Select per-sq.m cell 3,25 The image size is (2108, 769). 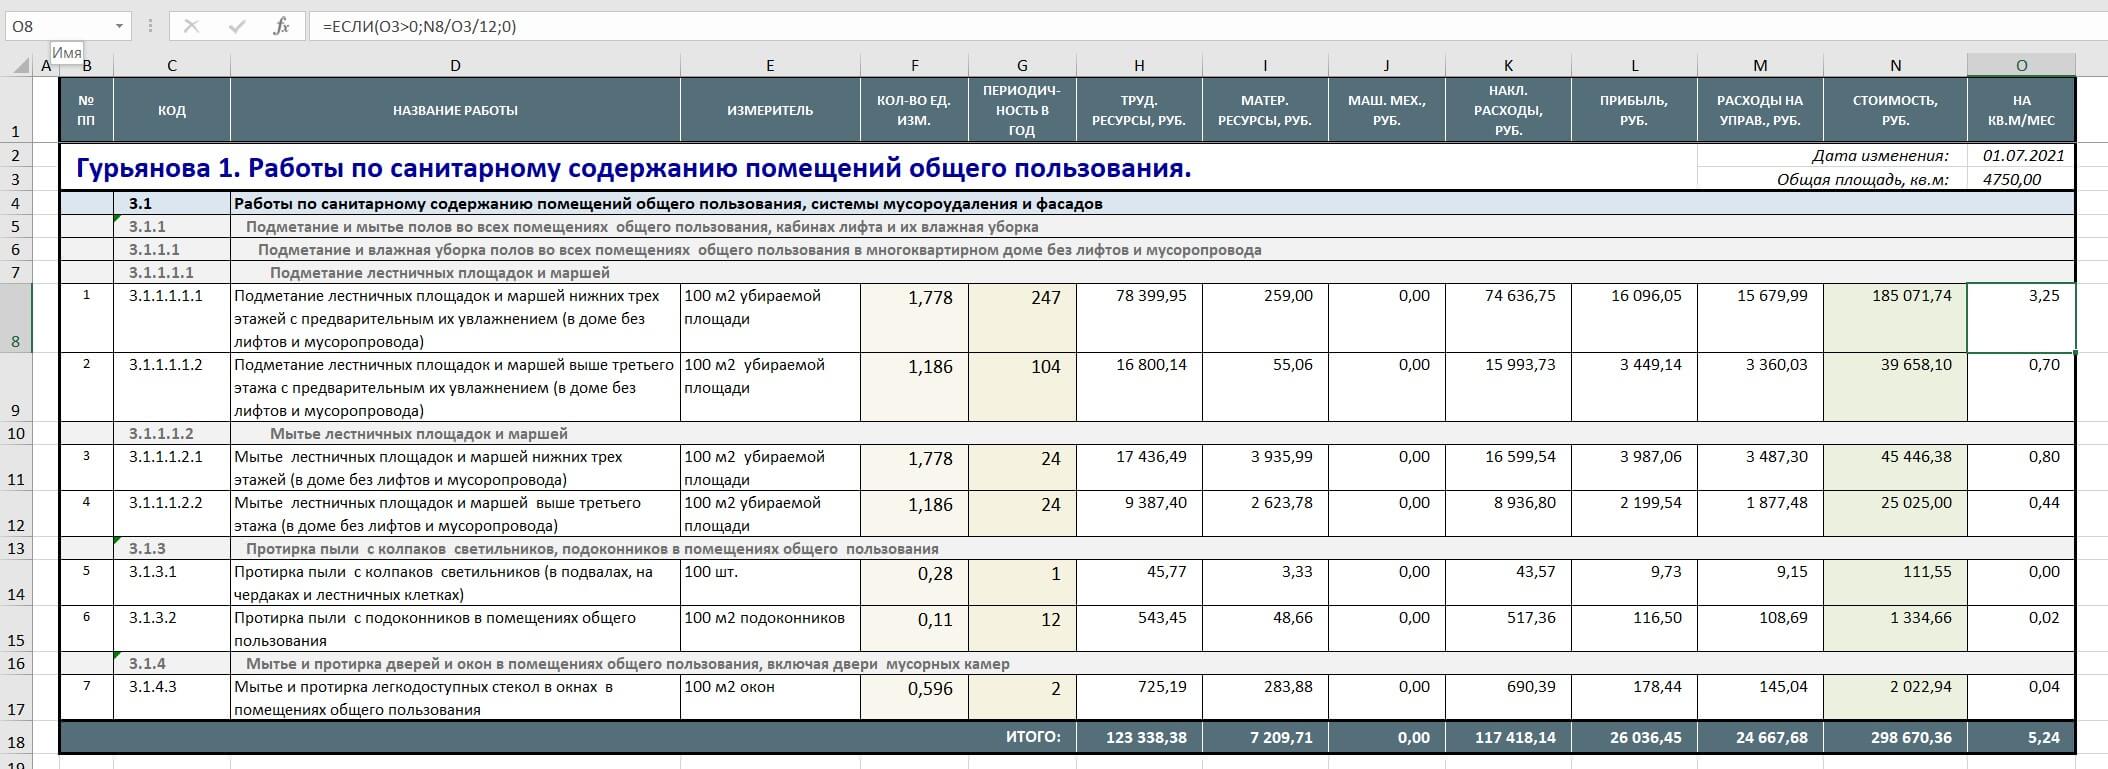pyautogui.click(x=2021, y=318)
